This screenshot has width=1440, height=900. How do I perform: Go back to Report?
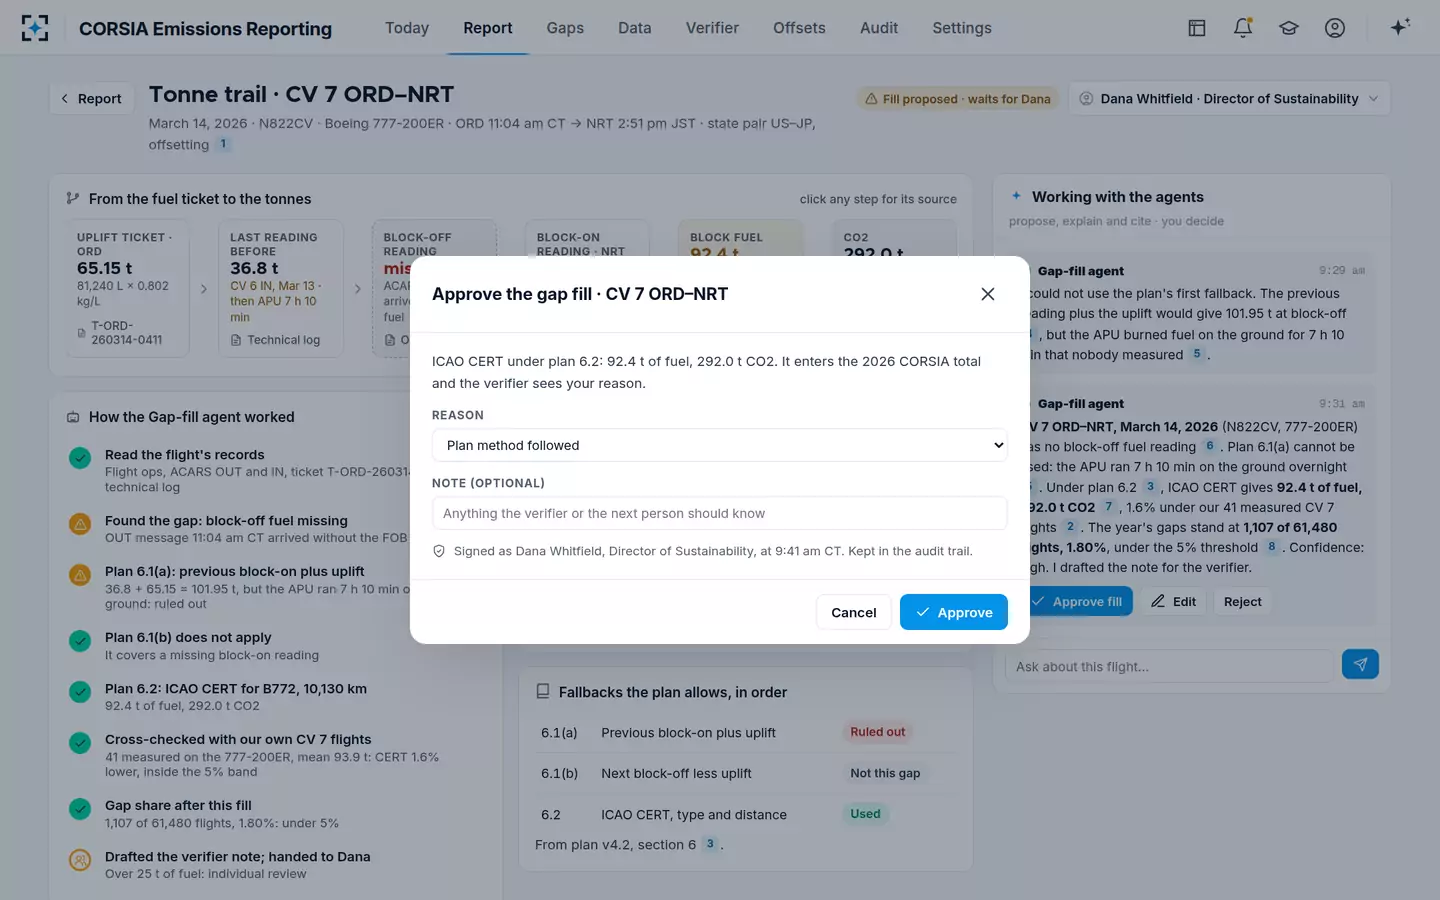[x=91, y=98]
